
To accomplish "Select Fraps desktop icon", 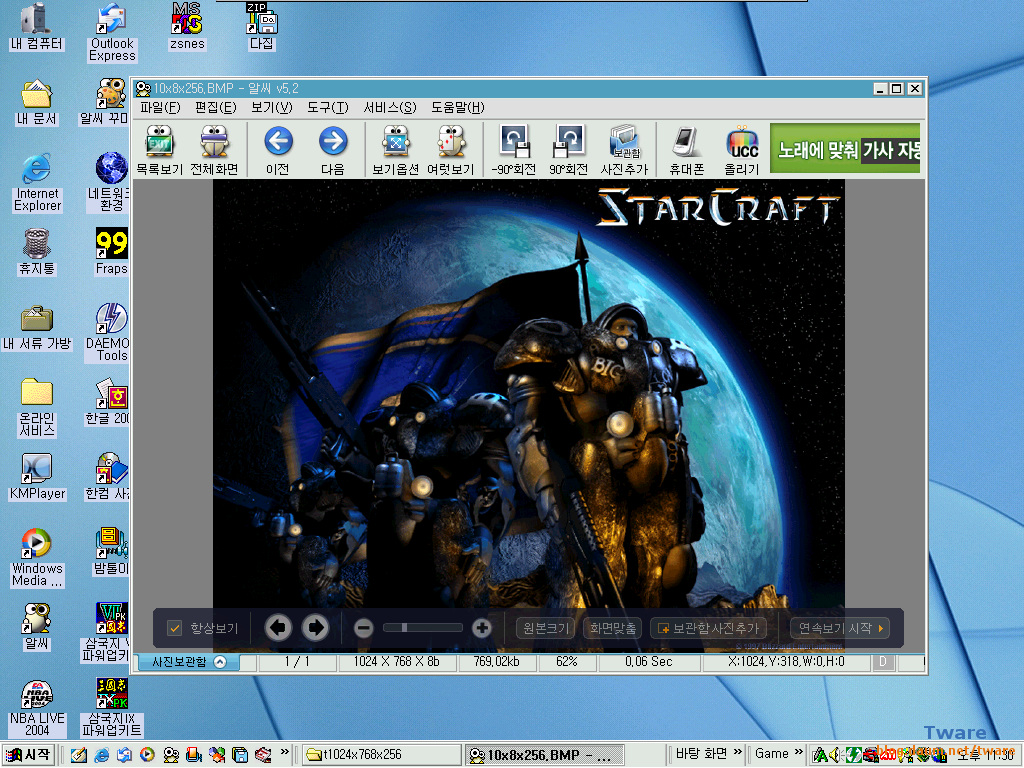I will coord(111,251).
